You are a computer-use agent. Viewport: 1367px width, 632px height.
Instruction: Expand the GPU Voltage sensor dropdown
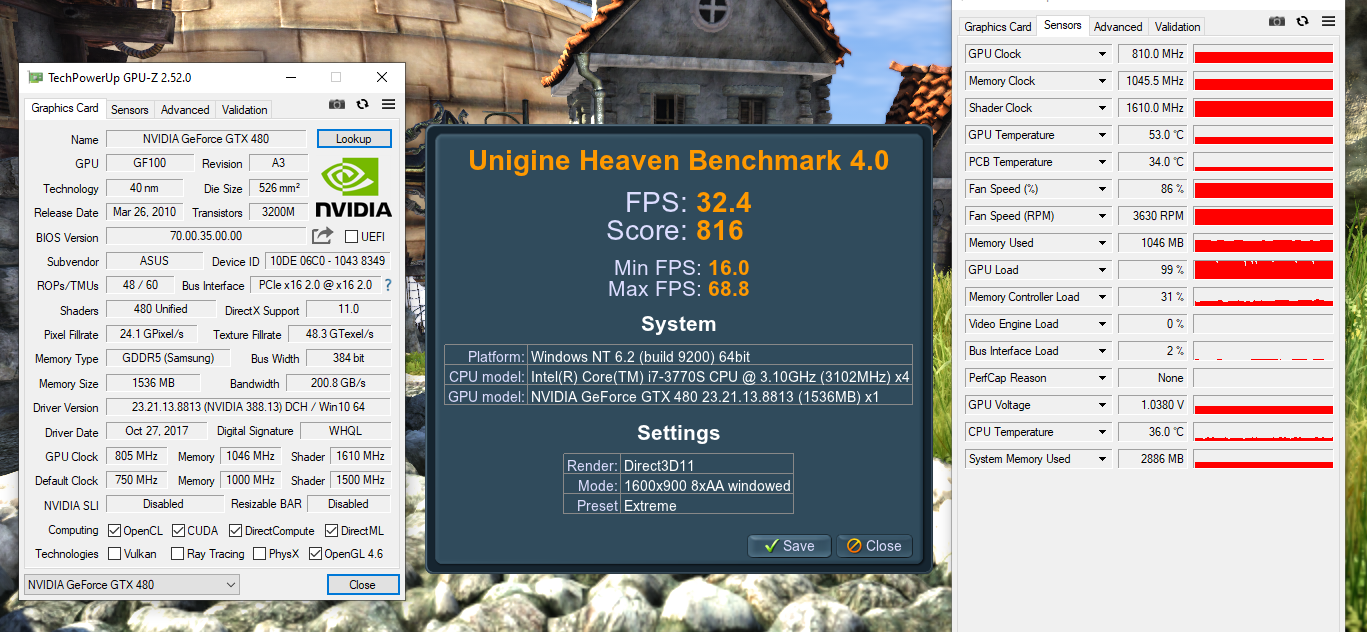1102,405
